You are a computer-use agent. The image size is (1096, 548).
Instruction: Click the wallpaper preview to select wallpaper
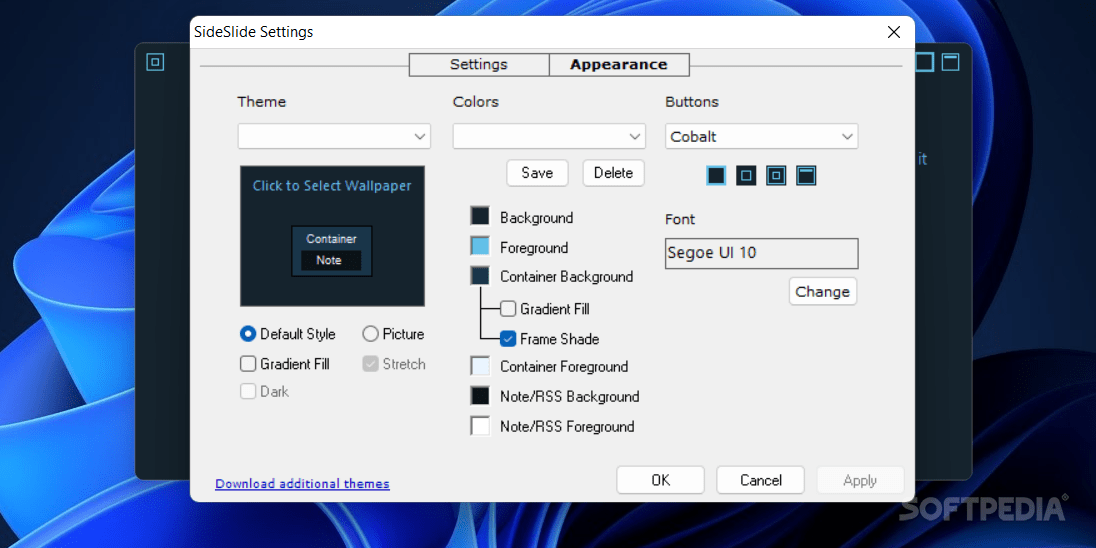332,236
